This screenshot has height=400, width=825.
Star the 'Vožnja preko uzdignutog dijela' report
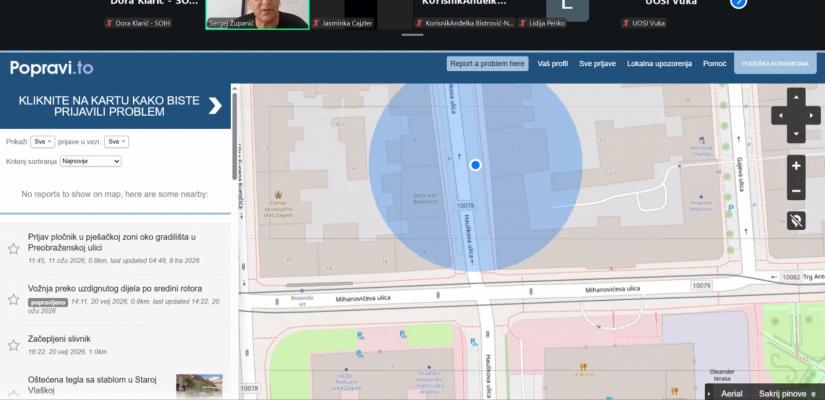click(14, 299)
